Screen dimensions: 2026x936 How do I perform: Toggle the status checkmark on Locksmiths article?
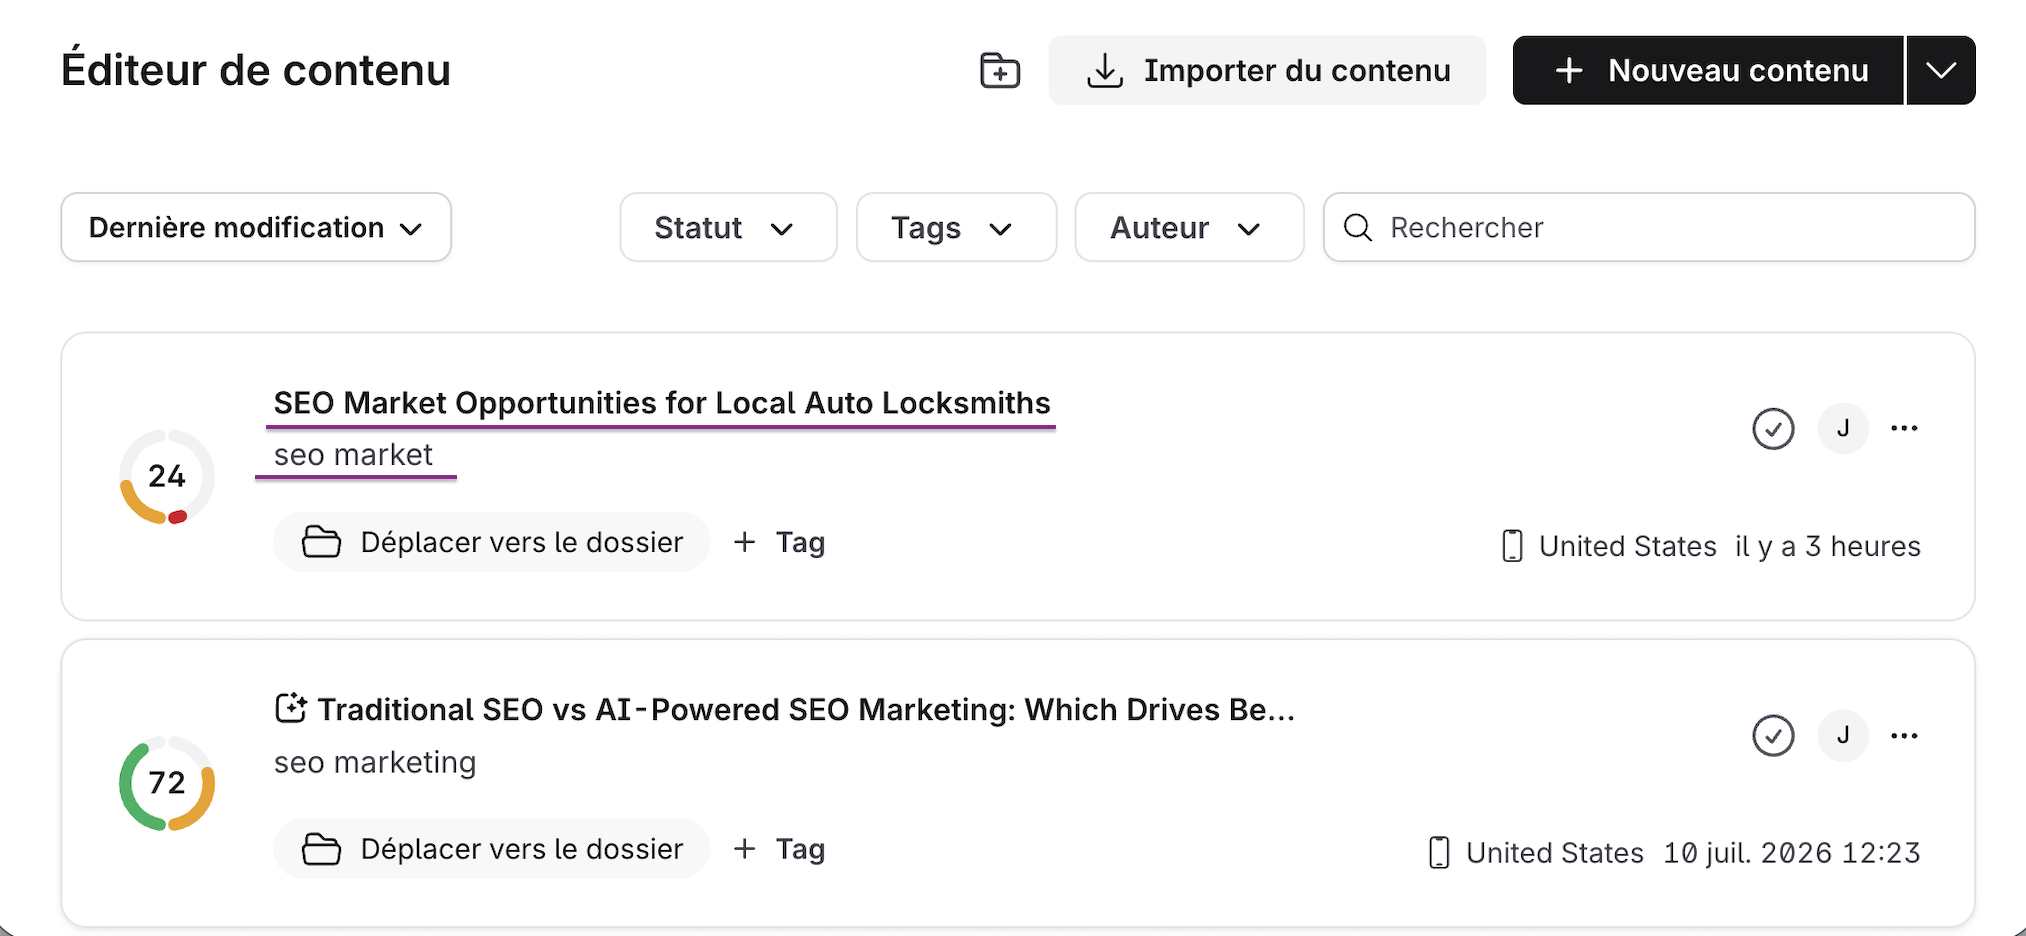(1773, 429)
